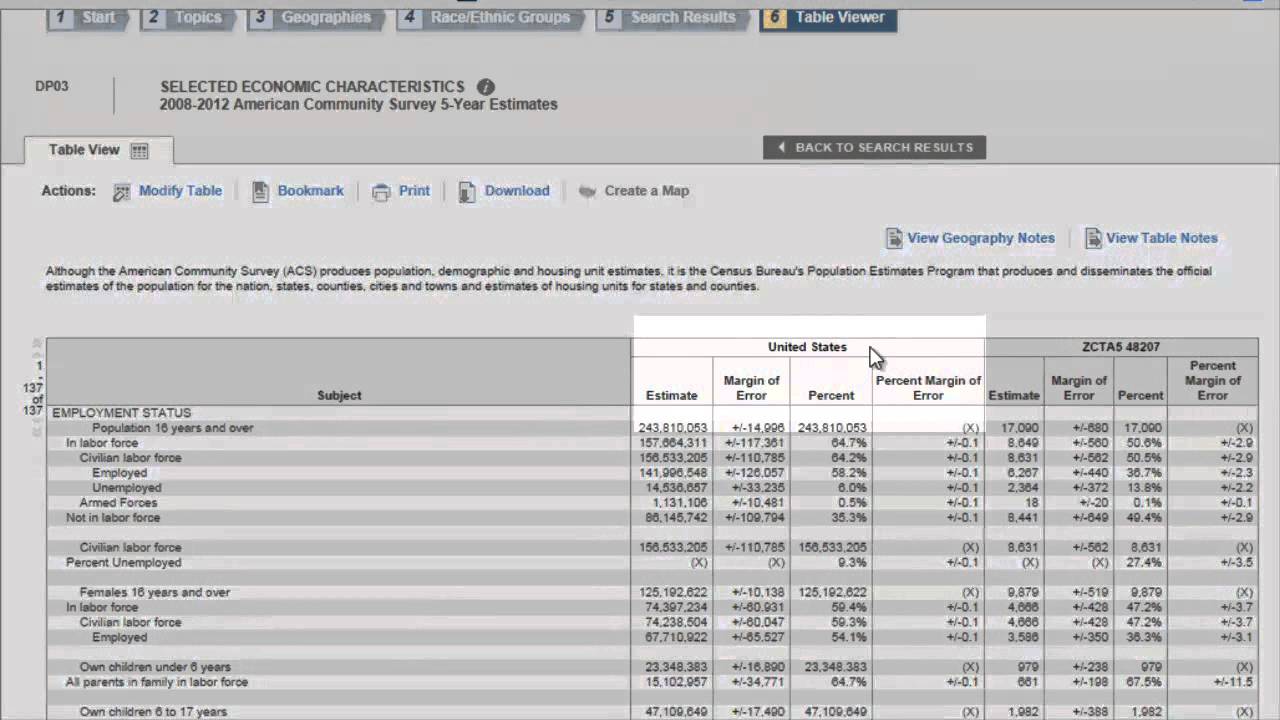Click the View Geography Notes icon
This screenshot has width=1280, height=720.
click(894, 238)
